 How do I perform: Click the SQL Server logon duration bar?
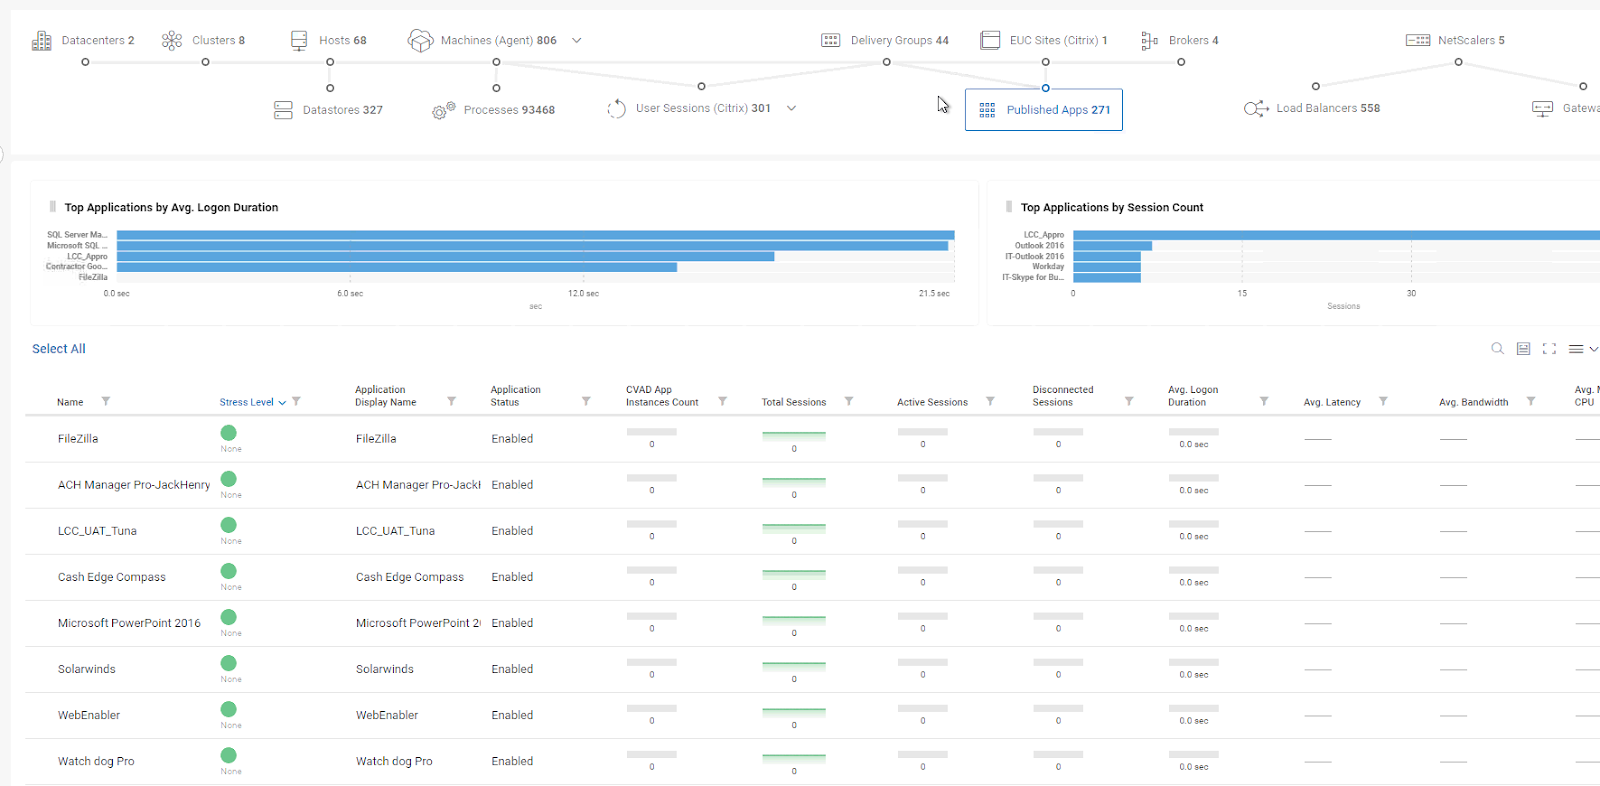point(535,235)
